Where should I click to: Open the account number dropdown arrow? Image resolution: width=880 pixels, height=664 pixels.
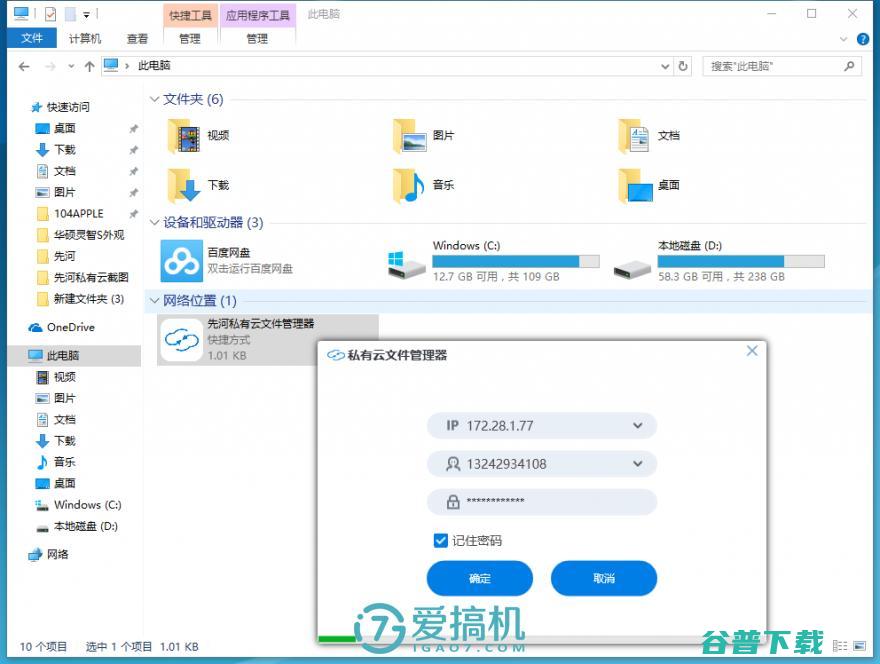(638, 464)
